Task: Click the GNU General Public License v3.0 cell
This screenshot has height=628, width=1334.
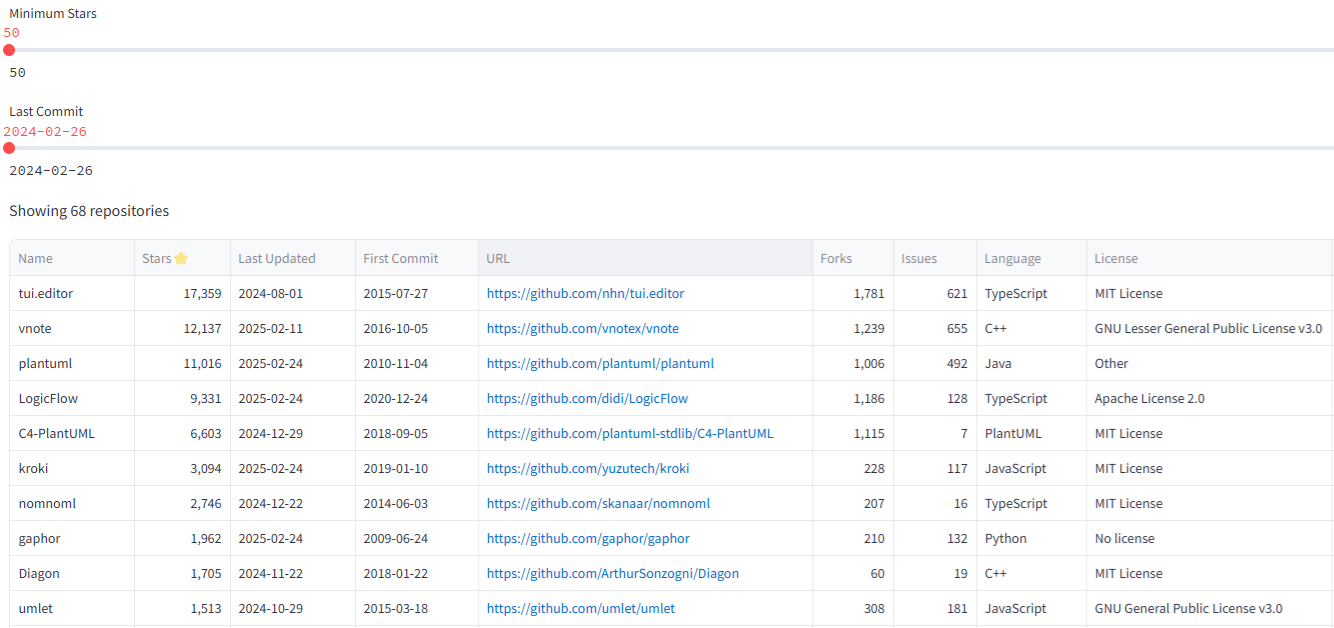Action: [1210, 609]
